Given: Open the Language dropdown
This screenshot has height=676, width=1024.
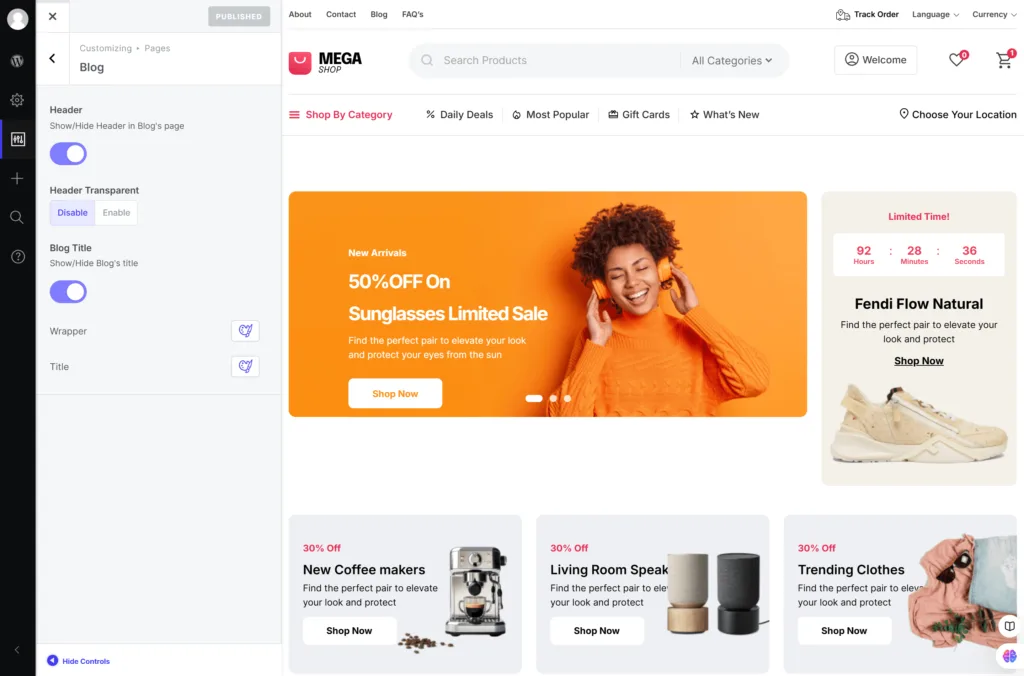Looking at the screenshot, I should pos(935,14).
